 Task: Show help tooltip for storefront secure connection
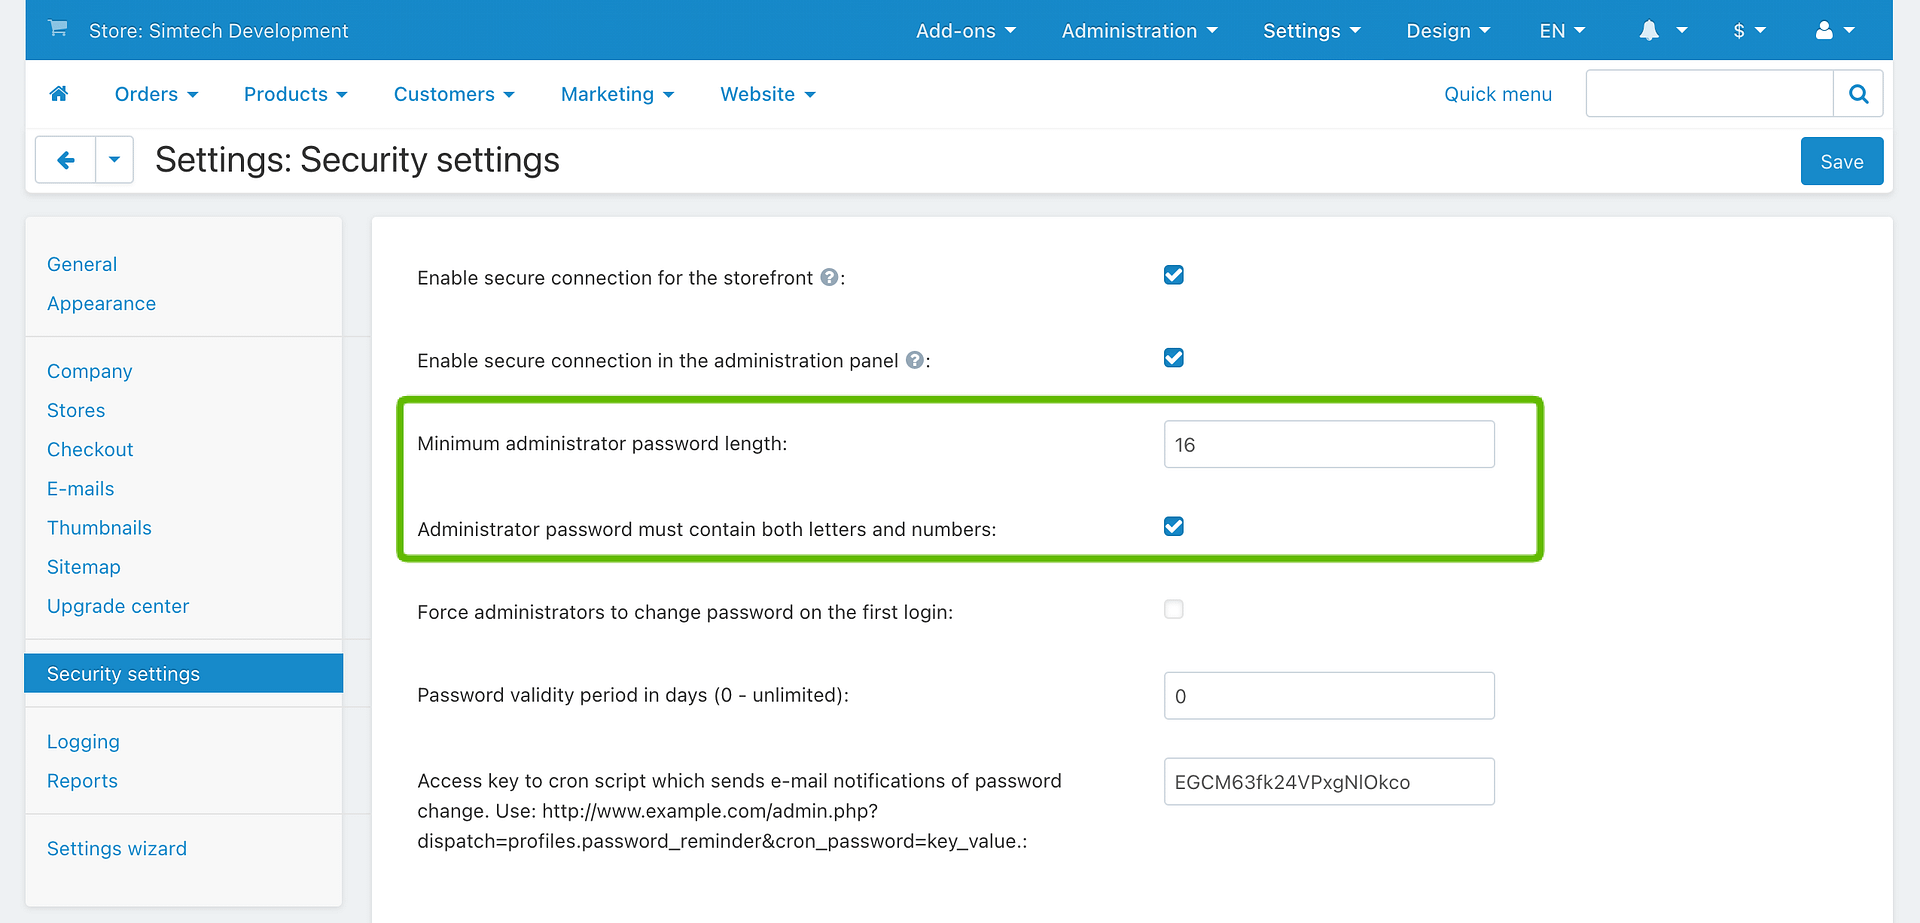pyautogui.click(x=829, y=277)
